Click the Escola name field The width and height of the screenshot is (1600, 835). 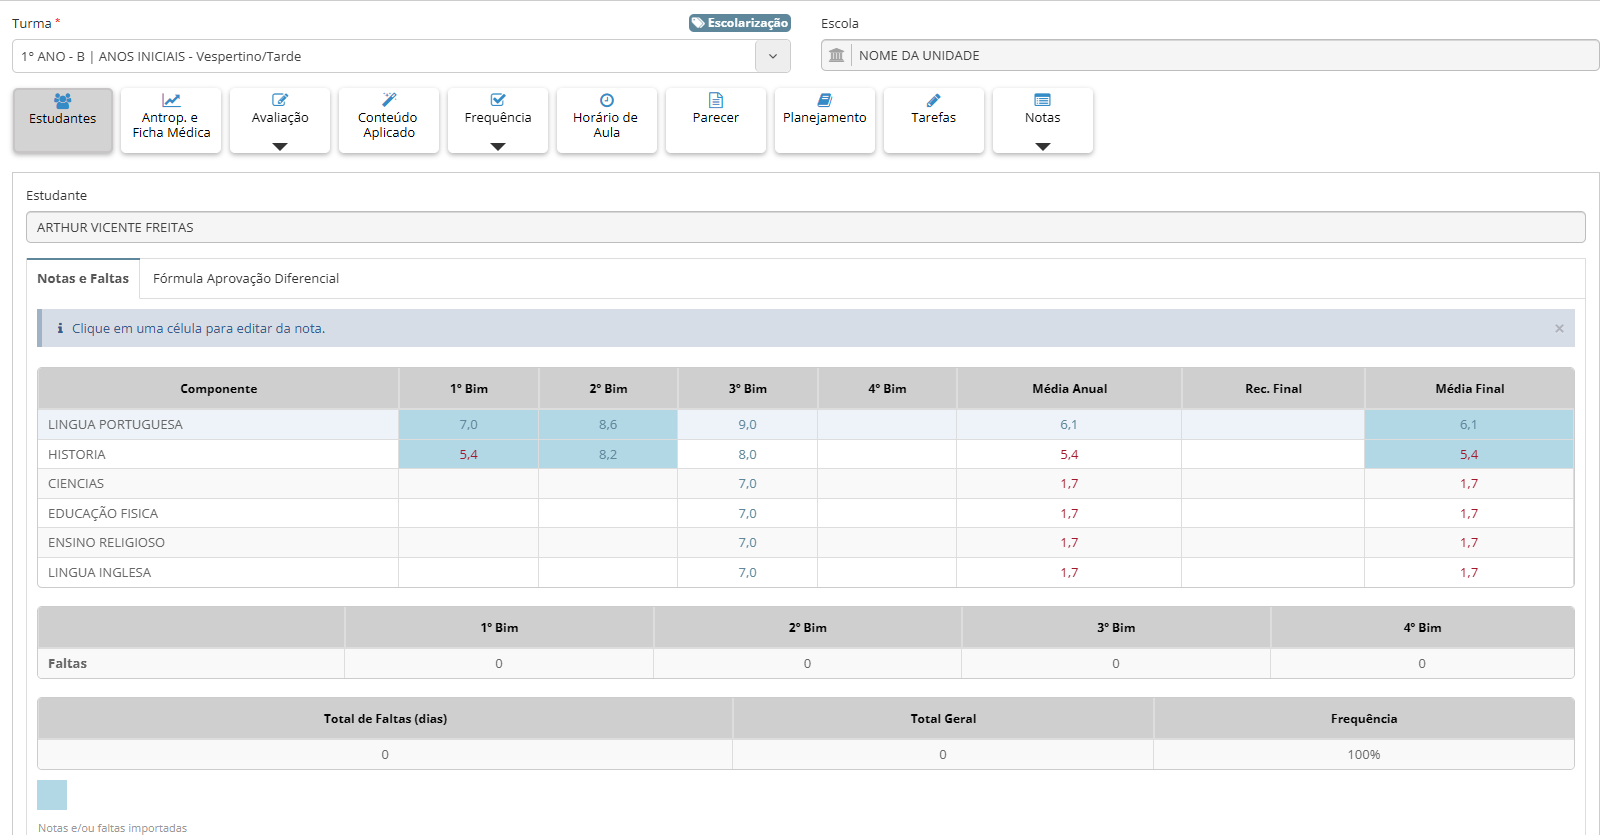[x=1210, y=55]
